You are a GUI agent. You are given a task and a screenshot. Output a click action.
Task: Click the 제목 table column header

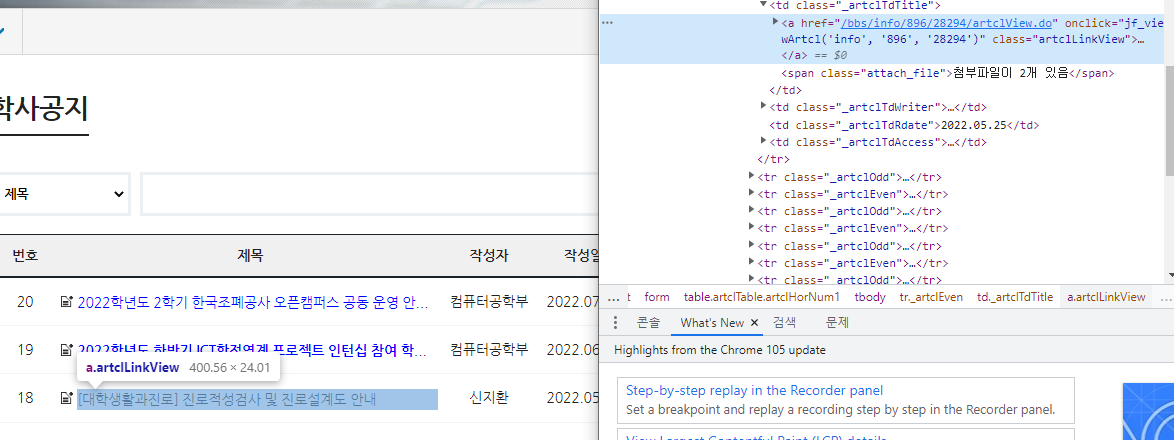click(x=250, y=256)
